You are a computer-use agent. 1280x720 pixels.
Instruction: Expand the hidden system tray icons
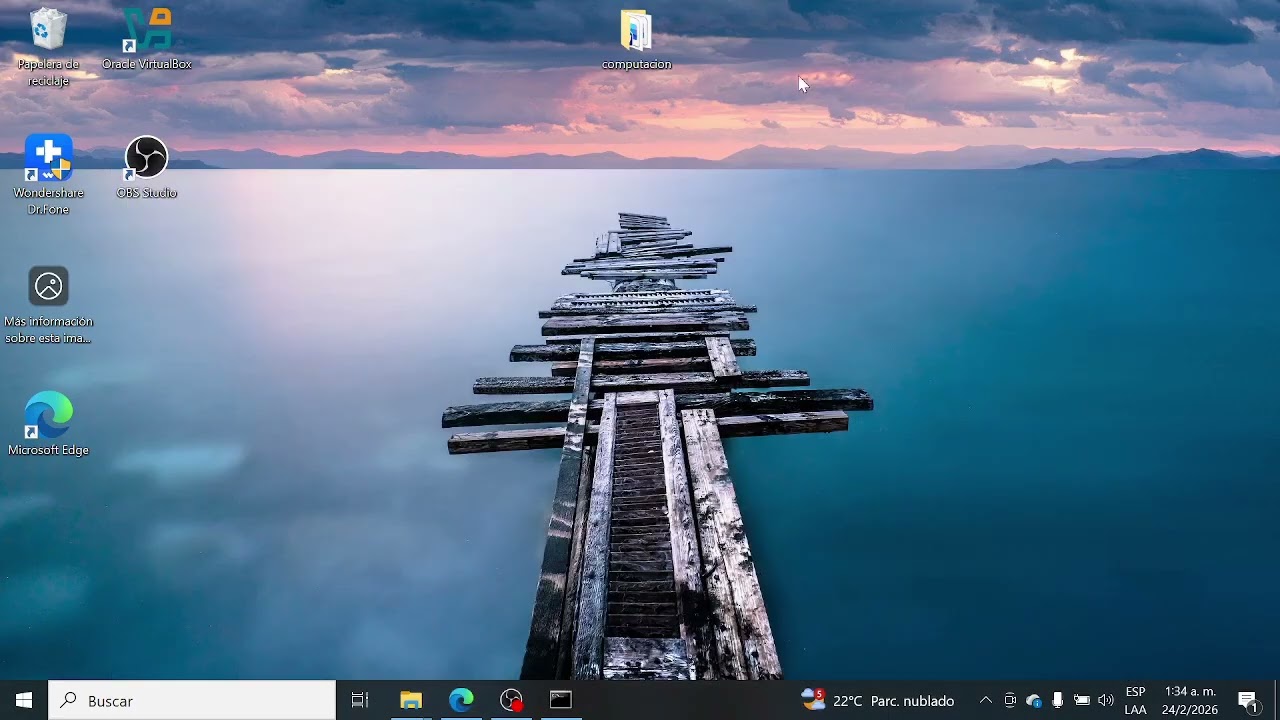(985, 700)
